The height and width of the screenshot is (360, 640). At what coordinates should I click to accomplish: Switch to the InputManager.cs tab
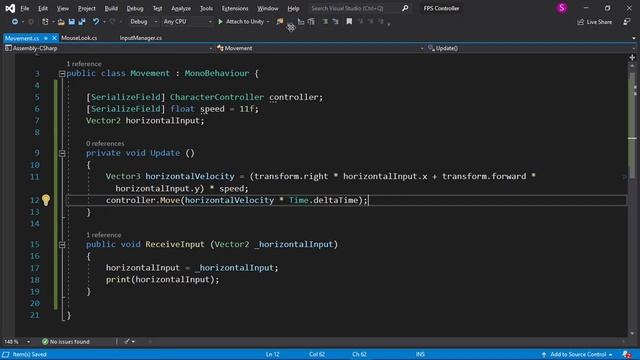tap(141, 38)
